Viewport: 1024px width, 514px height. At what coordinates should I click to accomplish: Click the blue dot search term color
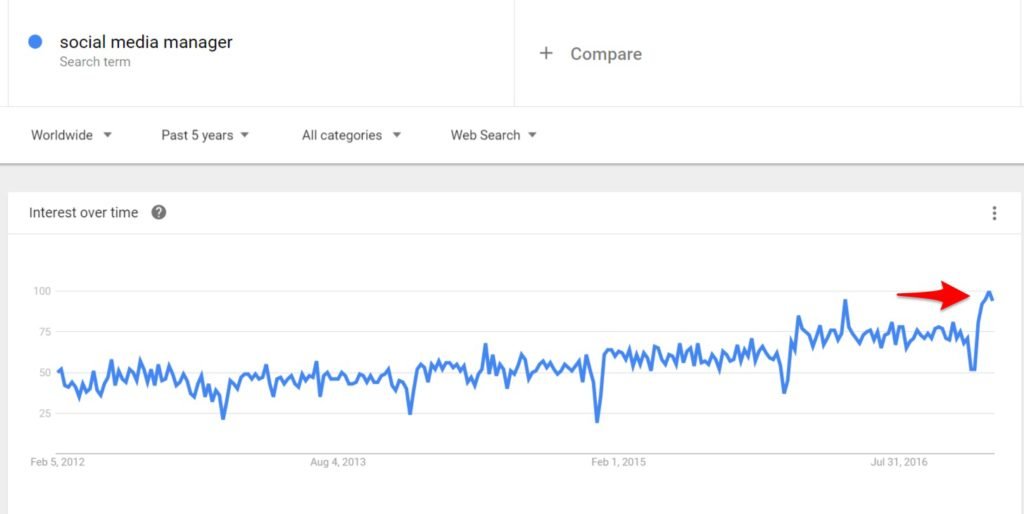[35, 42]
